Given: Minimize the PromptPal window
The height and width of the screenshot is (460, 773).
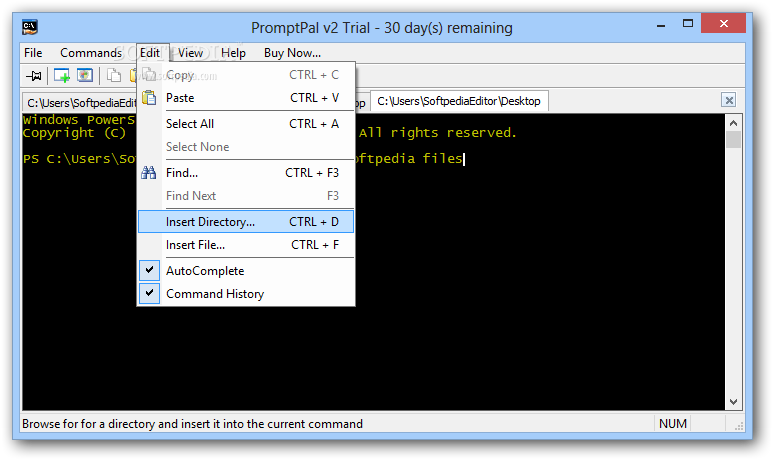Looking at the screenshot, I should [661, 24].
